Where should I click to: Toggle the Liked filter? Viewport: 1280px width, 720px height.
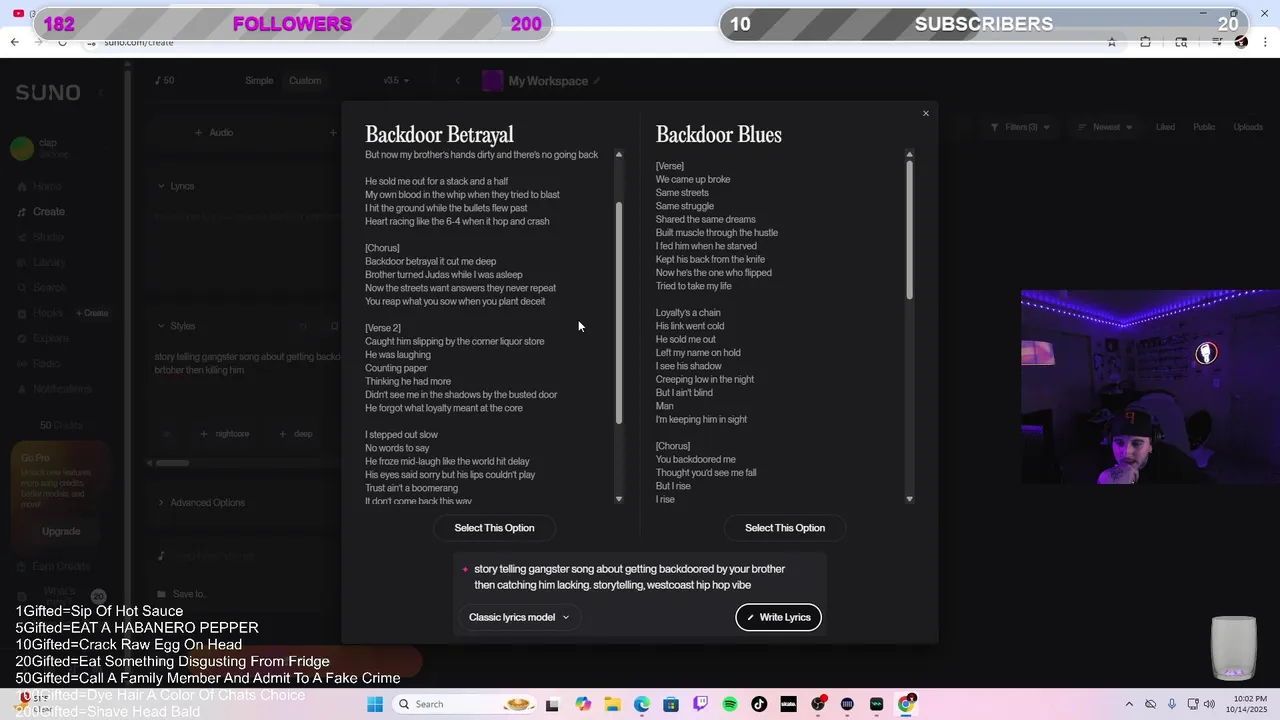coord(1165,127)
